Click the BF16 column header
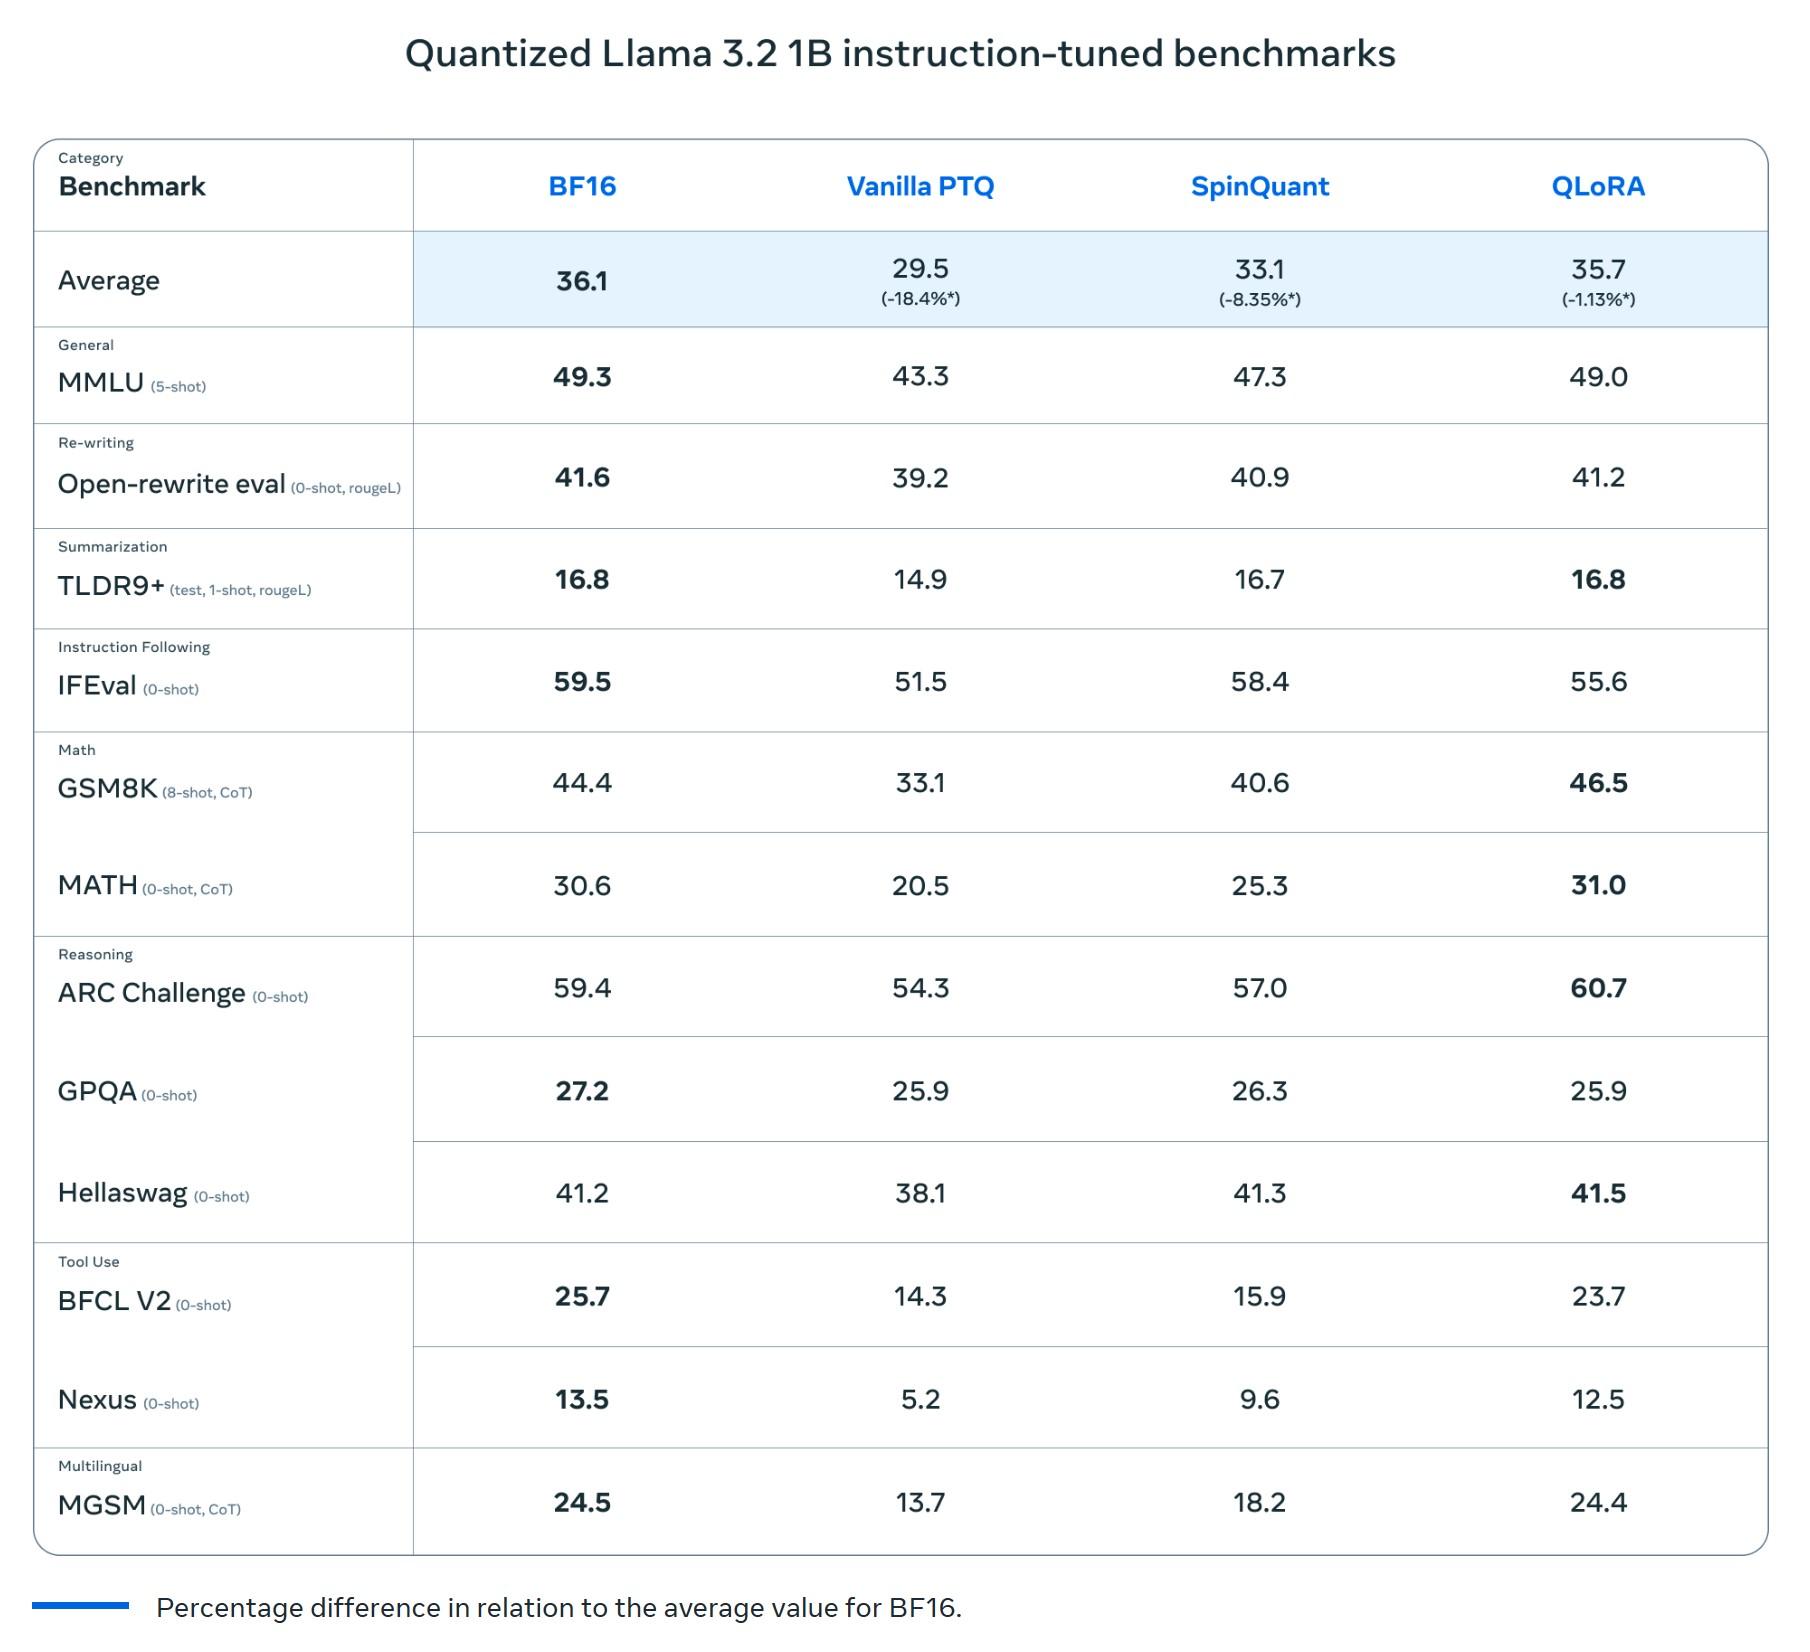Viewport: 1810px width, 1652px height. point(582,186)
